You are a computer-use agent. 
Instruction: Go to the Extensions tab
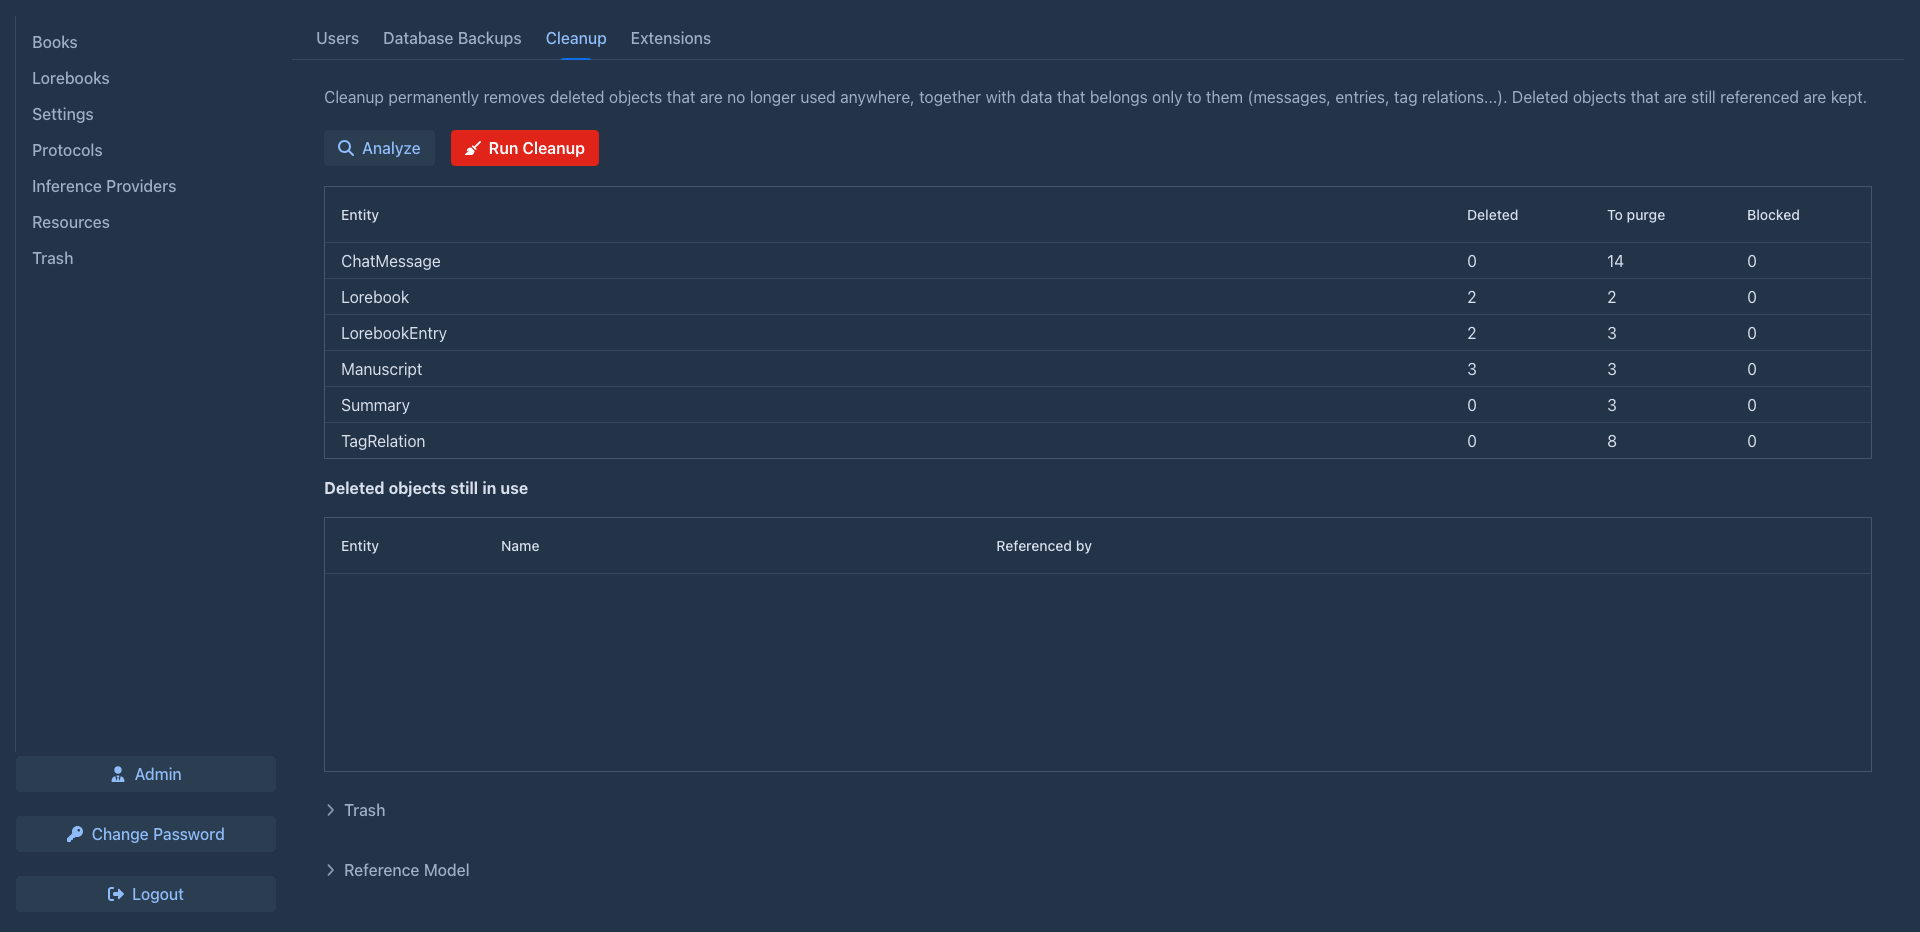(x=670, y=38)
